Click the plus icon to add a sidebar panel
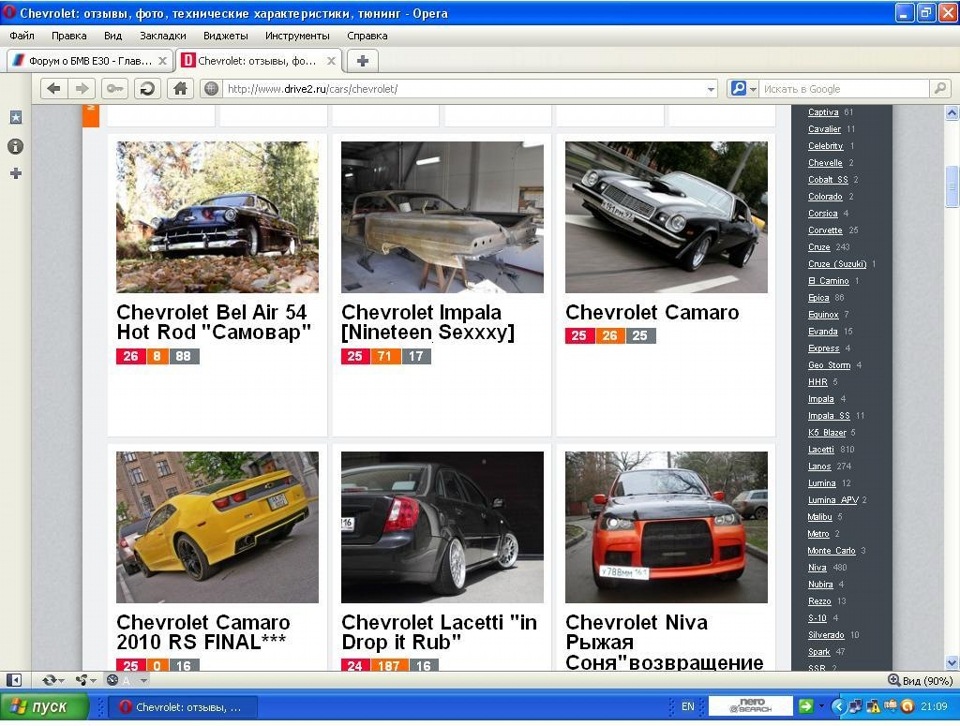The height and width of the screenshot is (726, 960). click(x=15, y=173)
